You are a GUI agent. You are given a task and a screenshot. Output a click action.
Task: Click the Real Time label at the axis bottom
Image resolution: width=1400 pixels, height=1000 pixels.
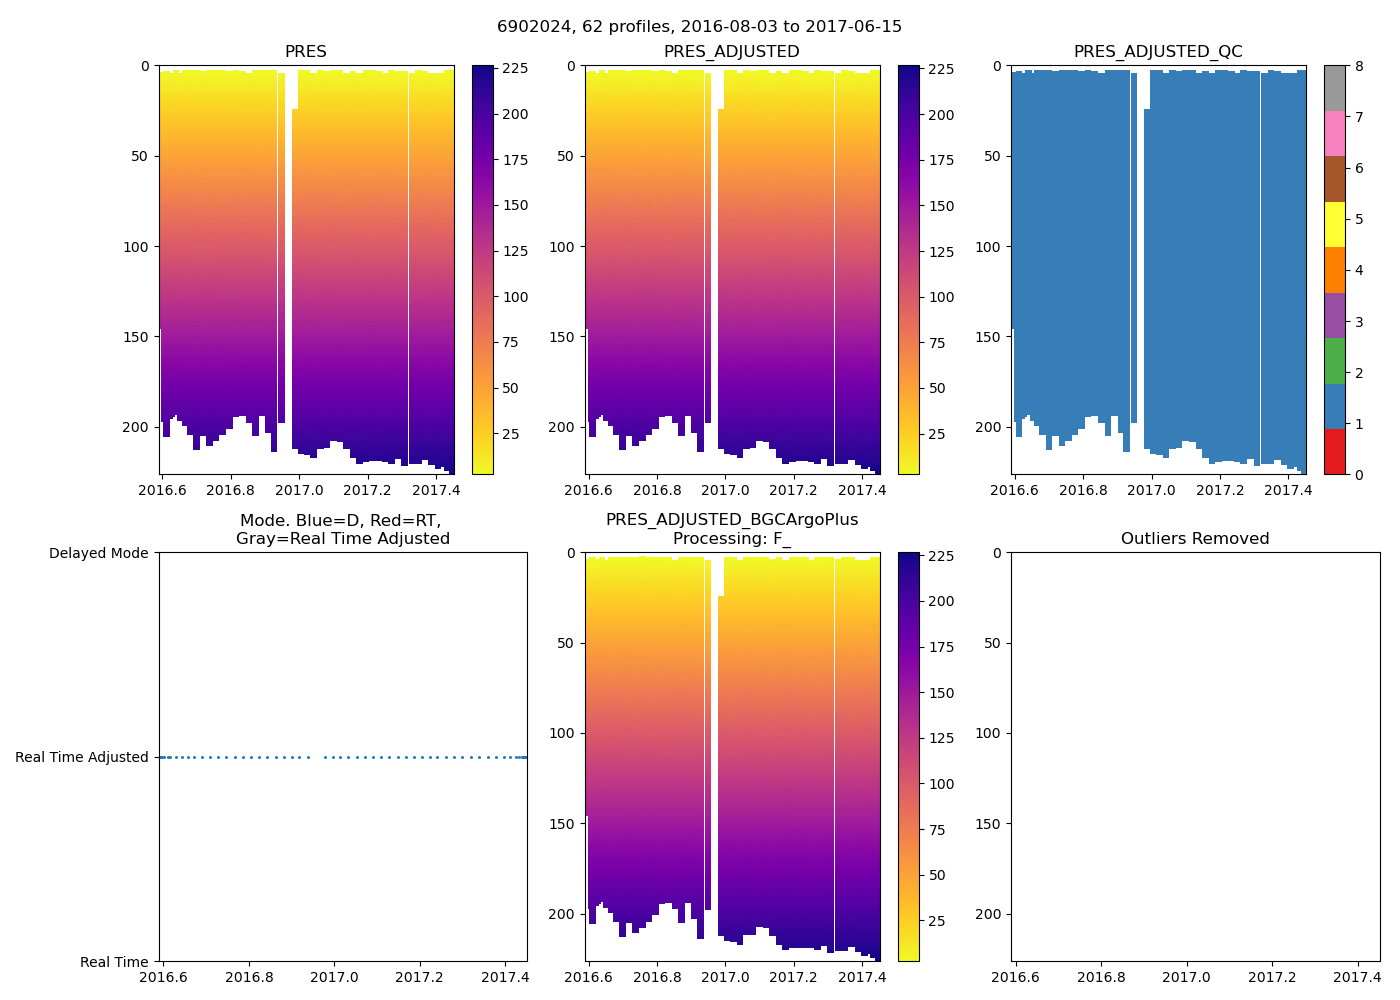[114, 962]
